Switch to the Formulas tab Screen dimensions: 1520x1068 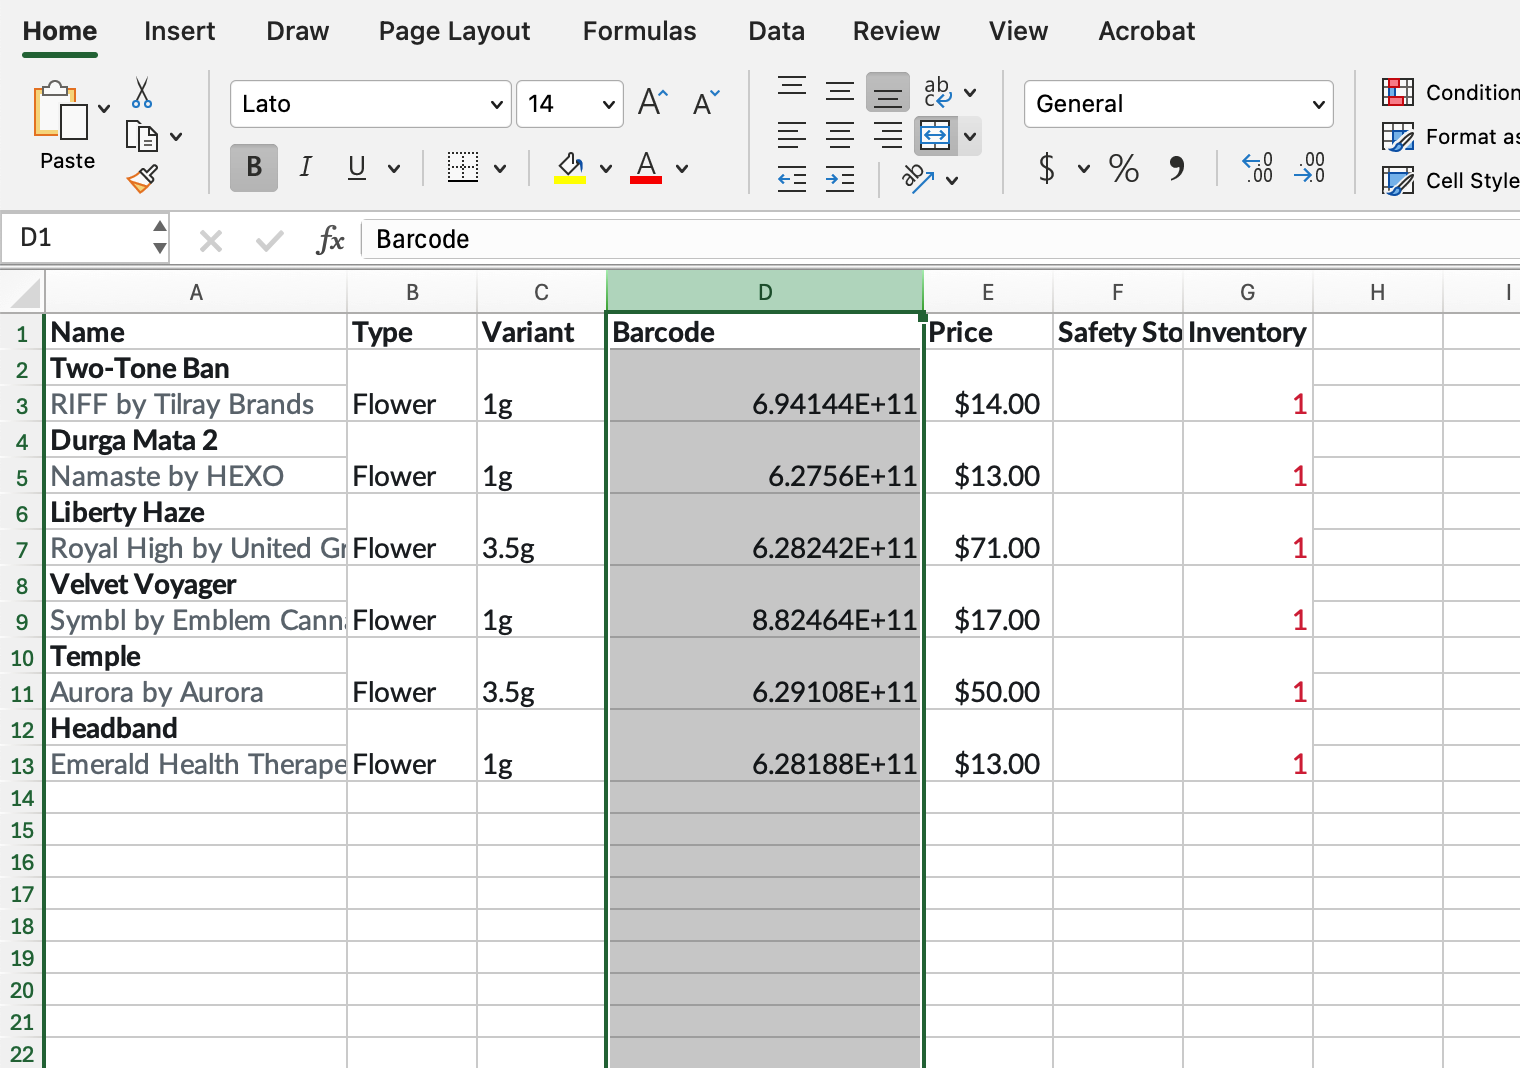pos(639,31)
